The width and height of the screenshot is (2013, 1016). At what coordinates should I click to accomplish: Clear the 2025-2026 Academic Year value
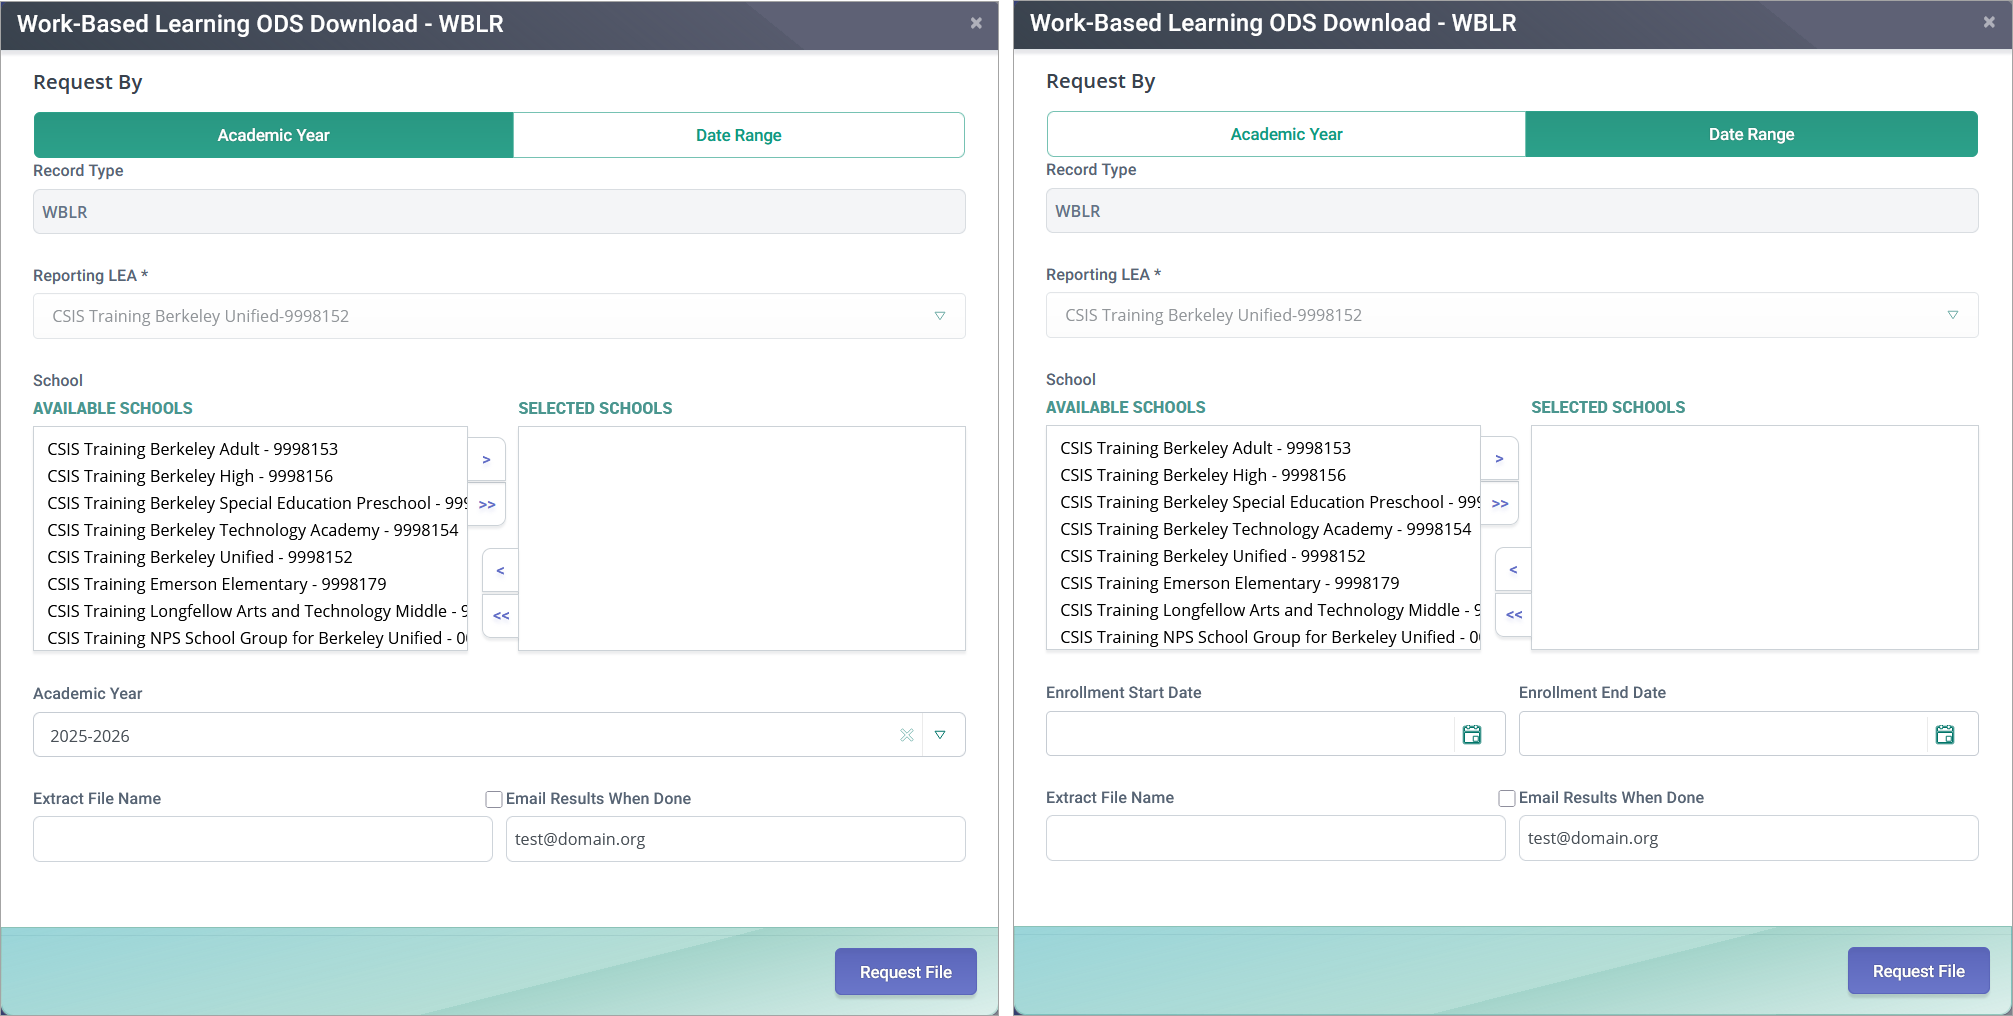tap(907, 735)
